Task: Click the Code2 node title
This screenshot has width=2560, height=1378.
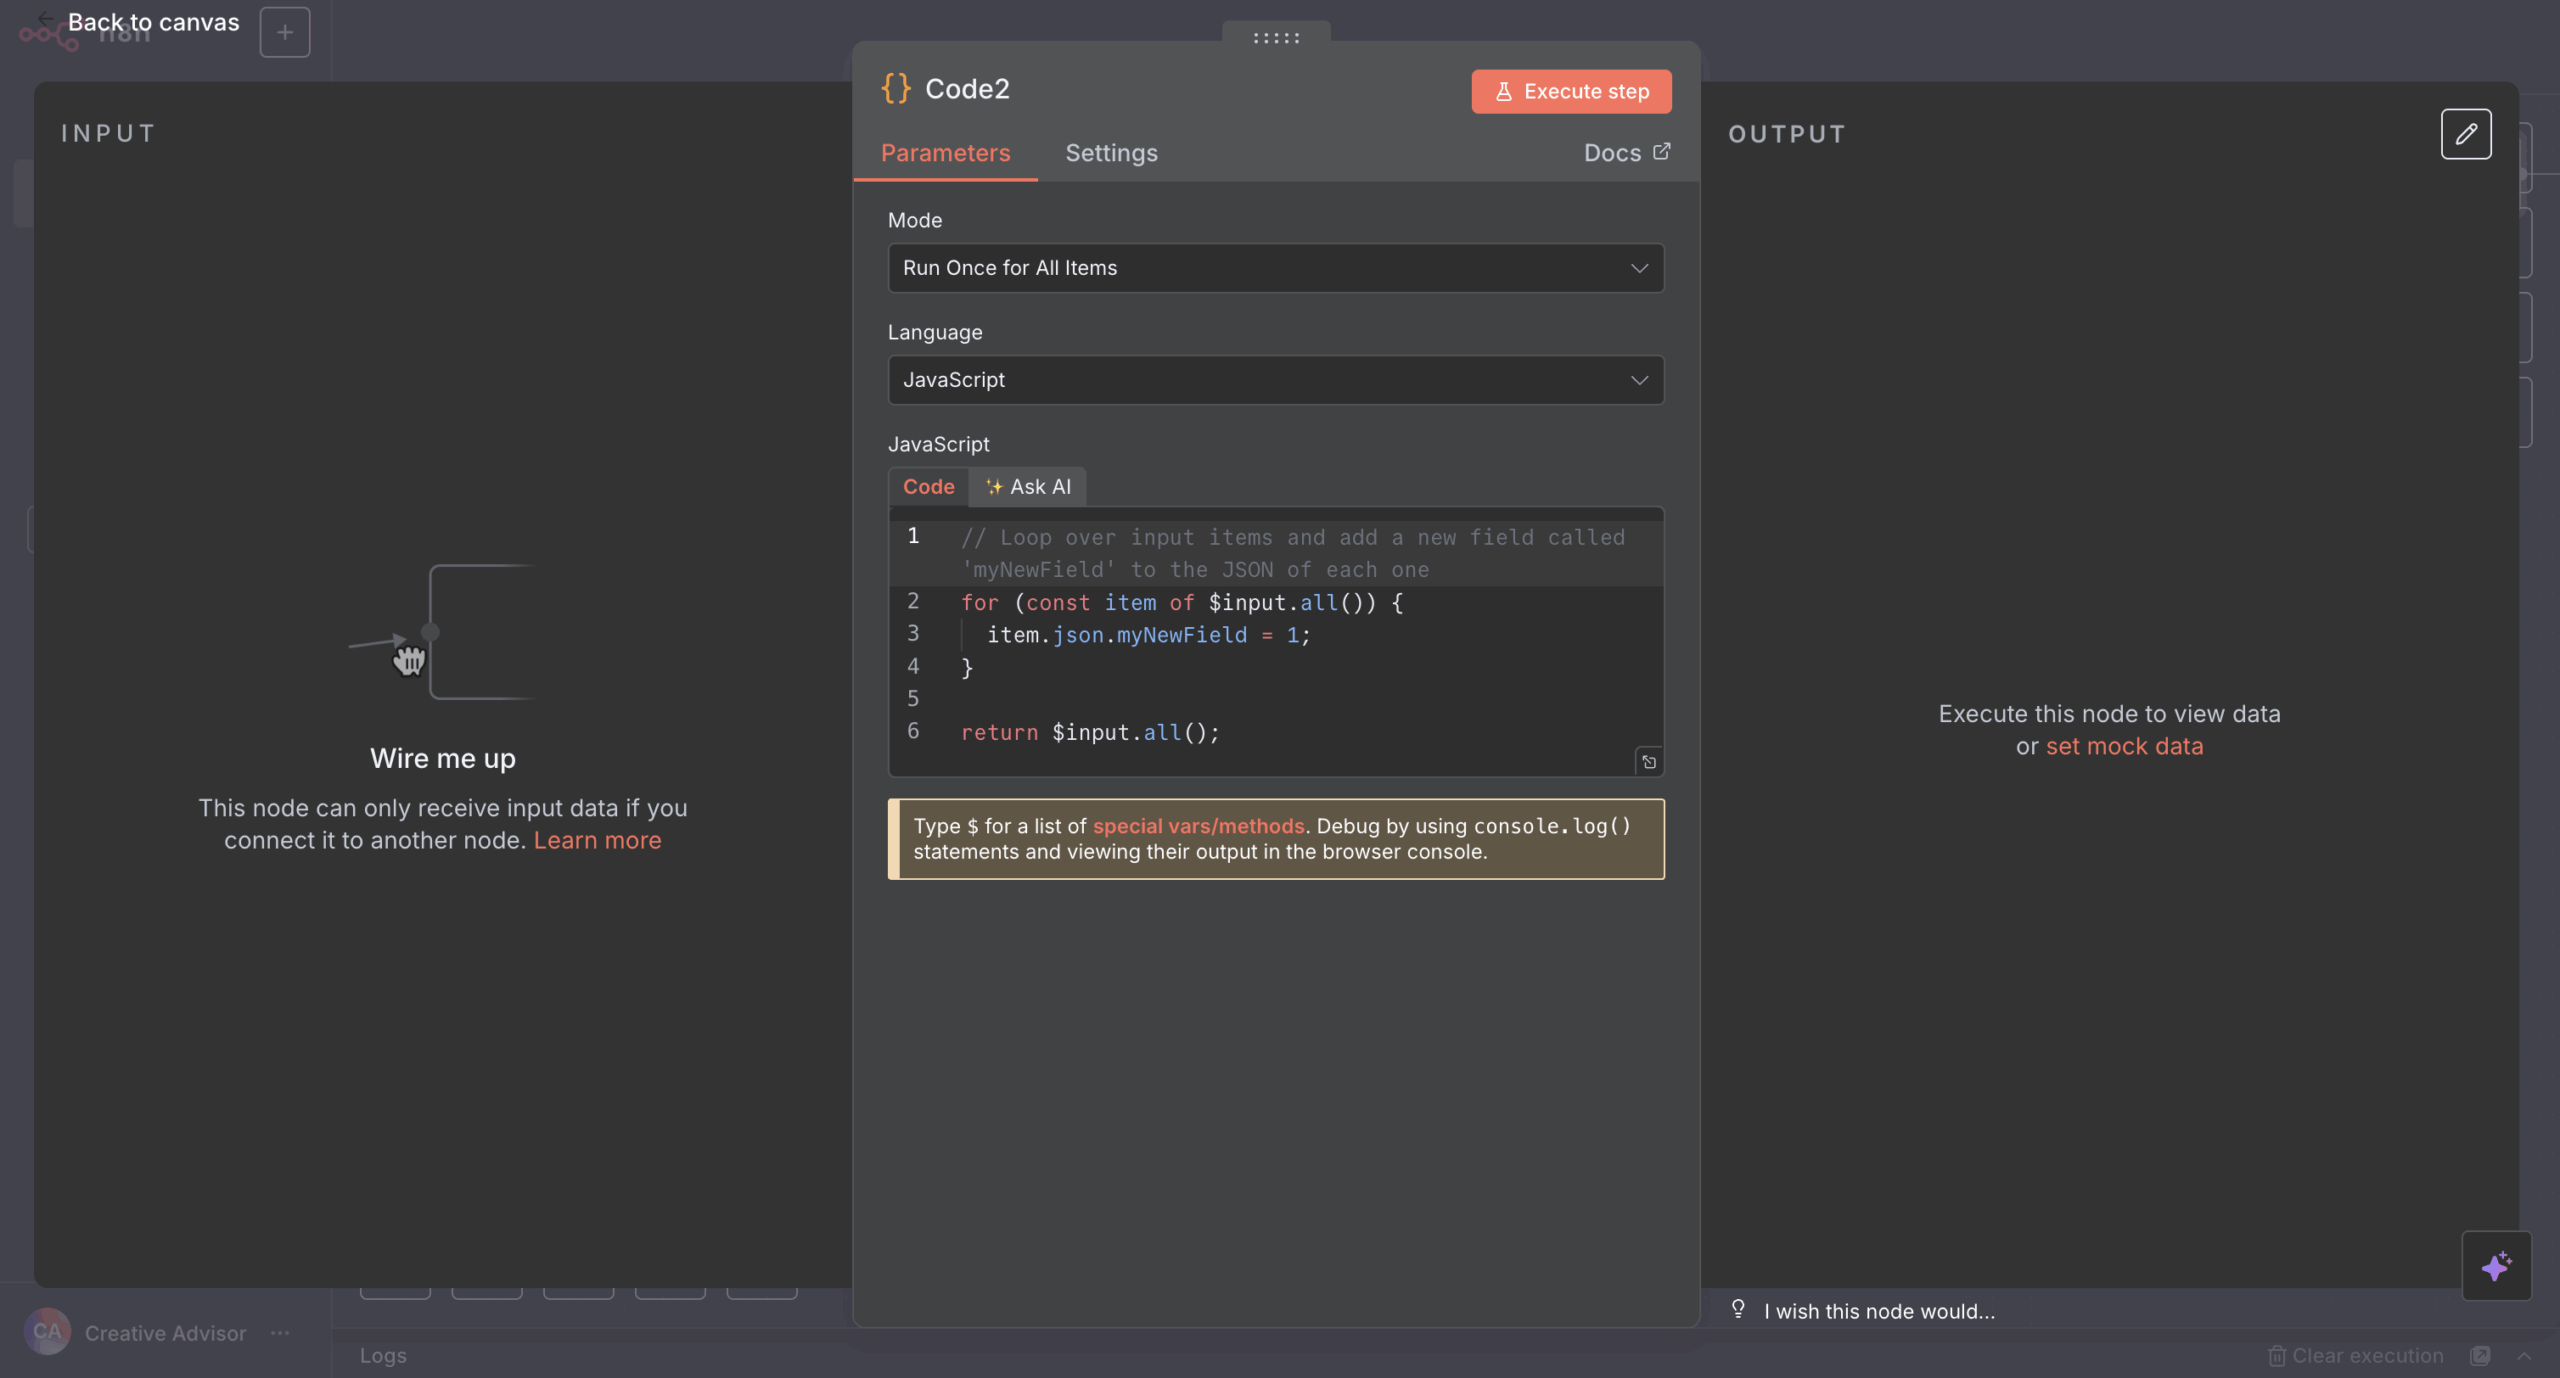Action: coord(967,88)
